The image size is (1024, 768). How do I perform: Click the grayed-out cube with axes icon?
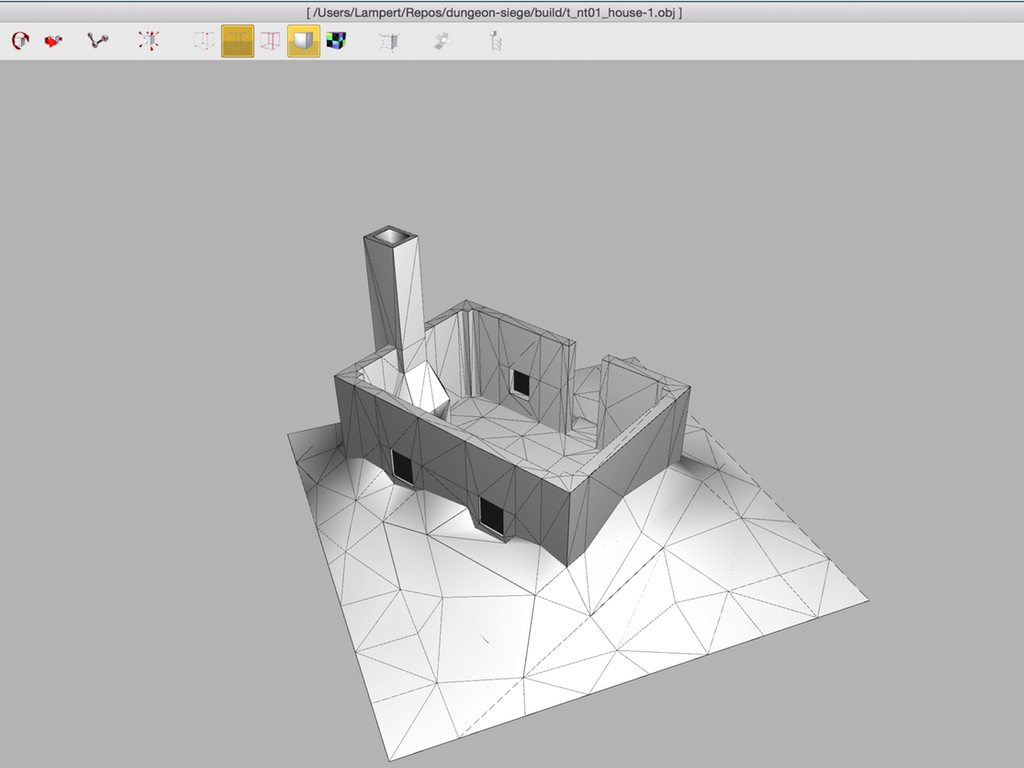pos(388,41)
